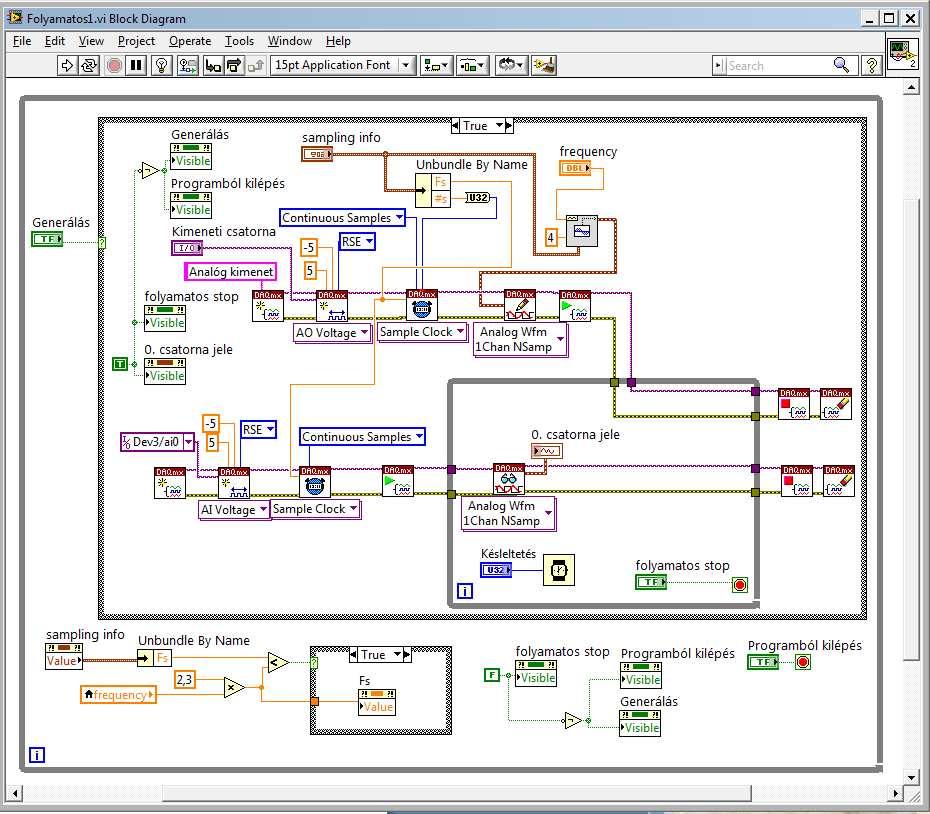Open the Edit menu
The width and height of the screenshot is (930, 814).
click(x=55, y=41)
